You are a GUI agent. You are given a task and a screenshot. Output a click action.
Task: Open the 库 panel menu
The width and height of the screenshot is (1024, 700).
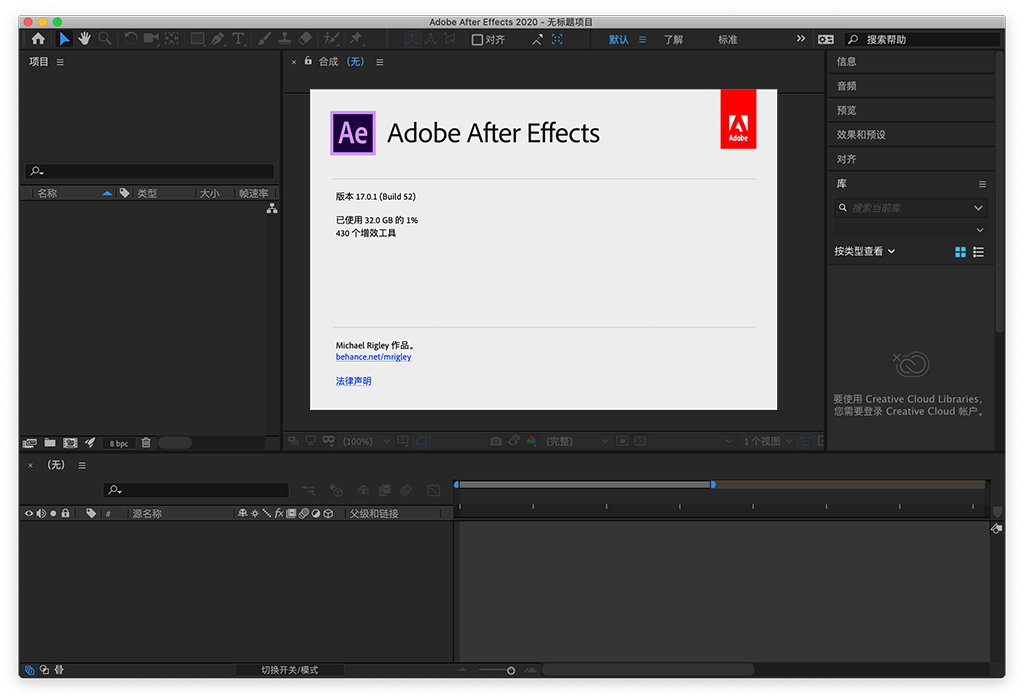point(982,184)
